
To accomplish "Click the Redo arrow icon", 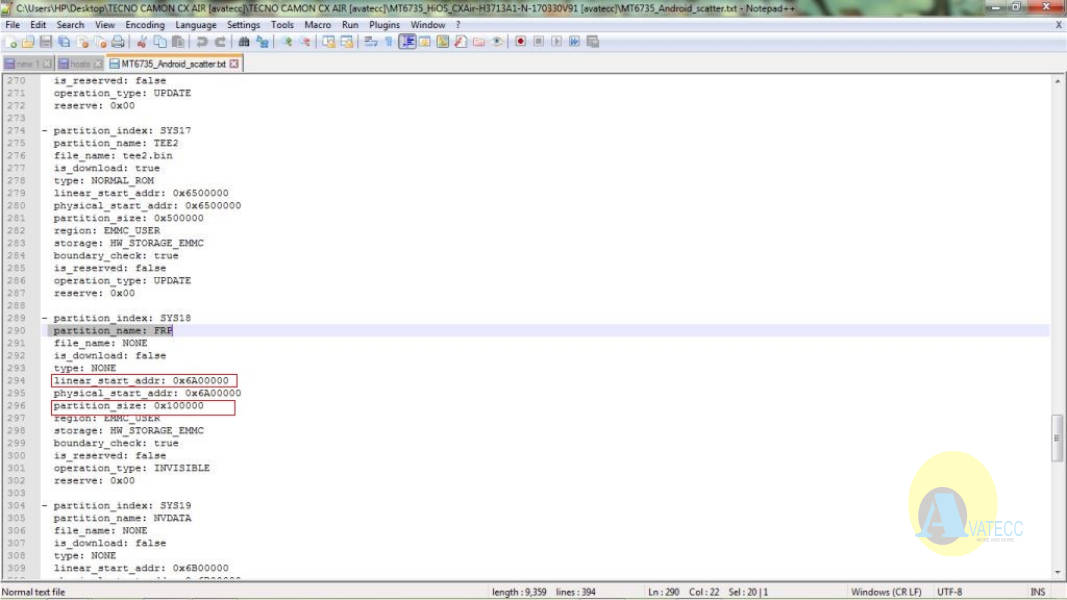I will [x=220, y=42].
